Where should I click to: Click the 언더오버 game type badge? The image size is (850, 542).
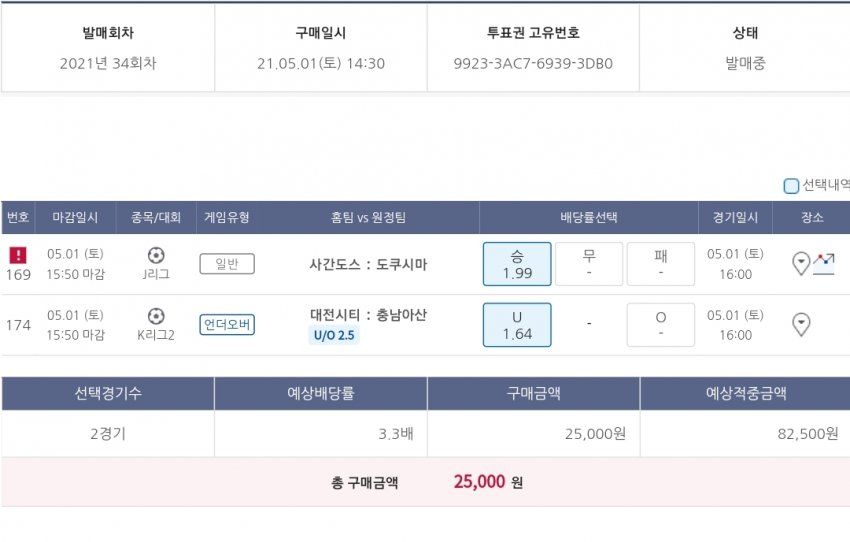click(x=227, y=325)
